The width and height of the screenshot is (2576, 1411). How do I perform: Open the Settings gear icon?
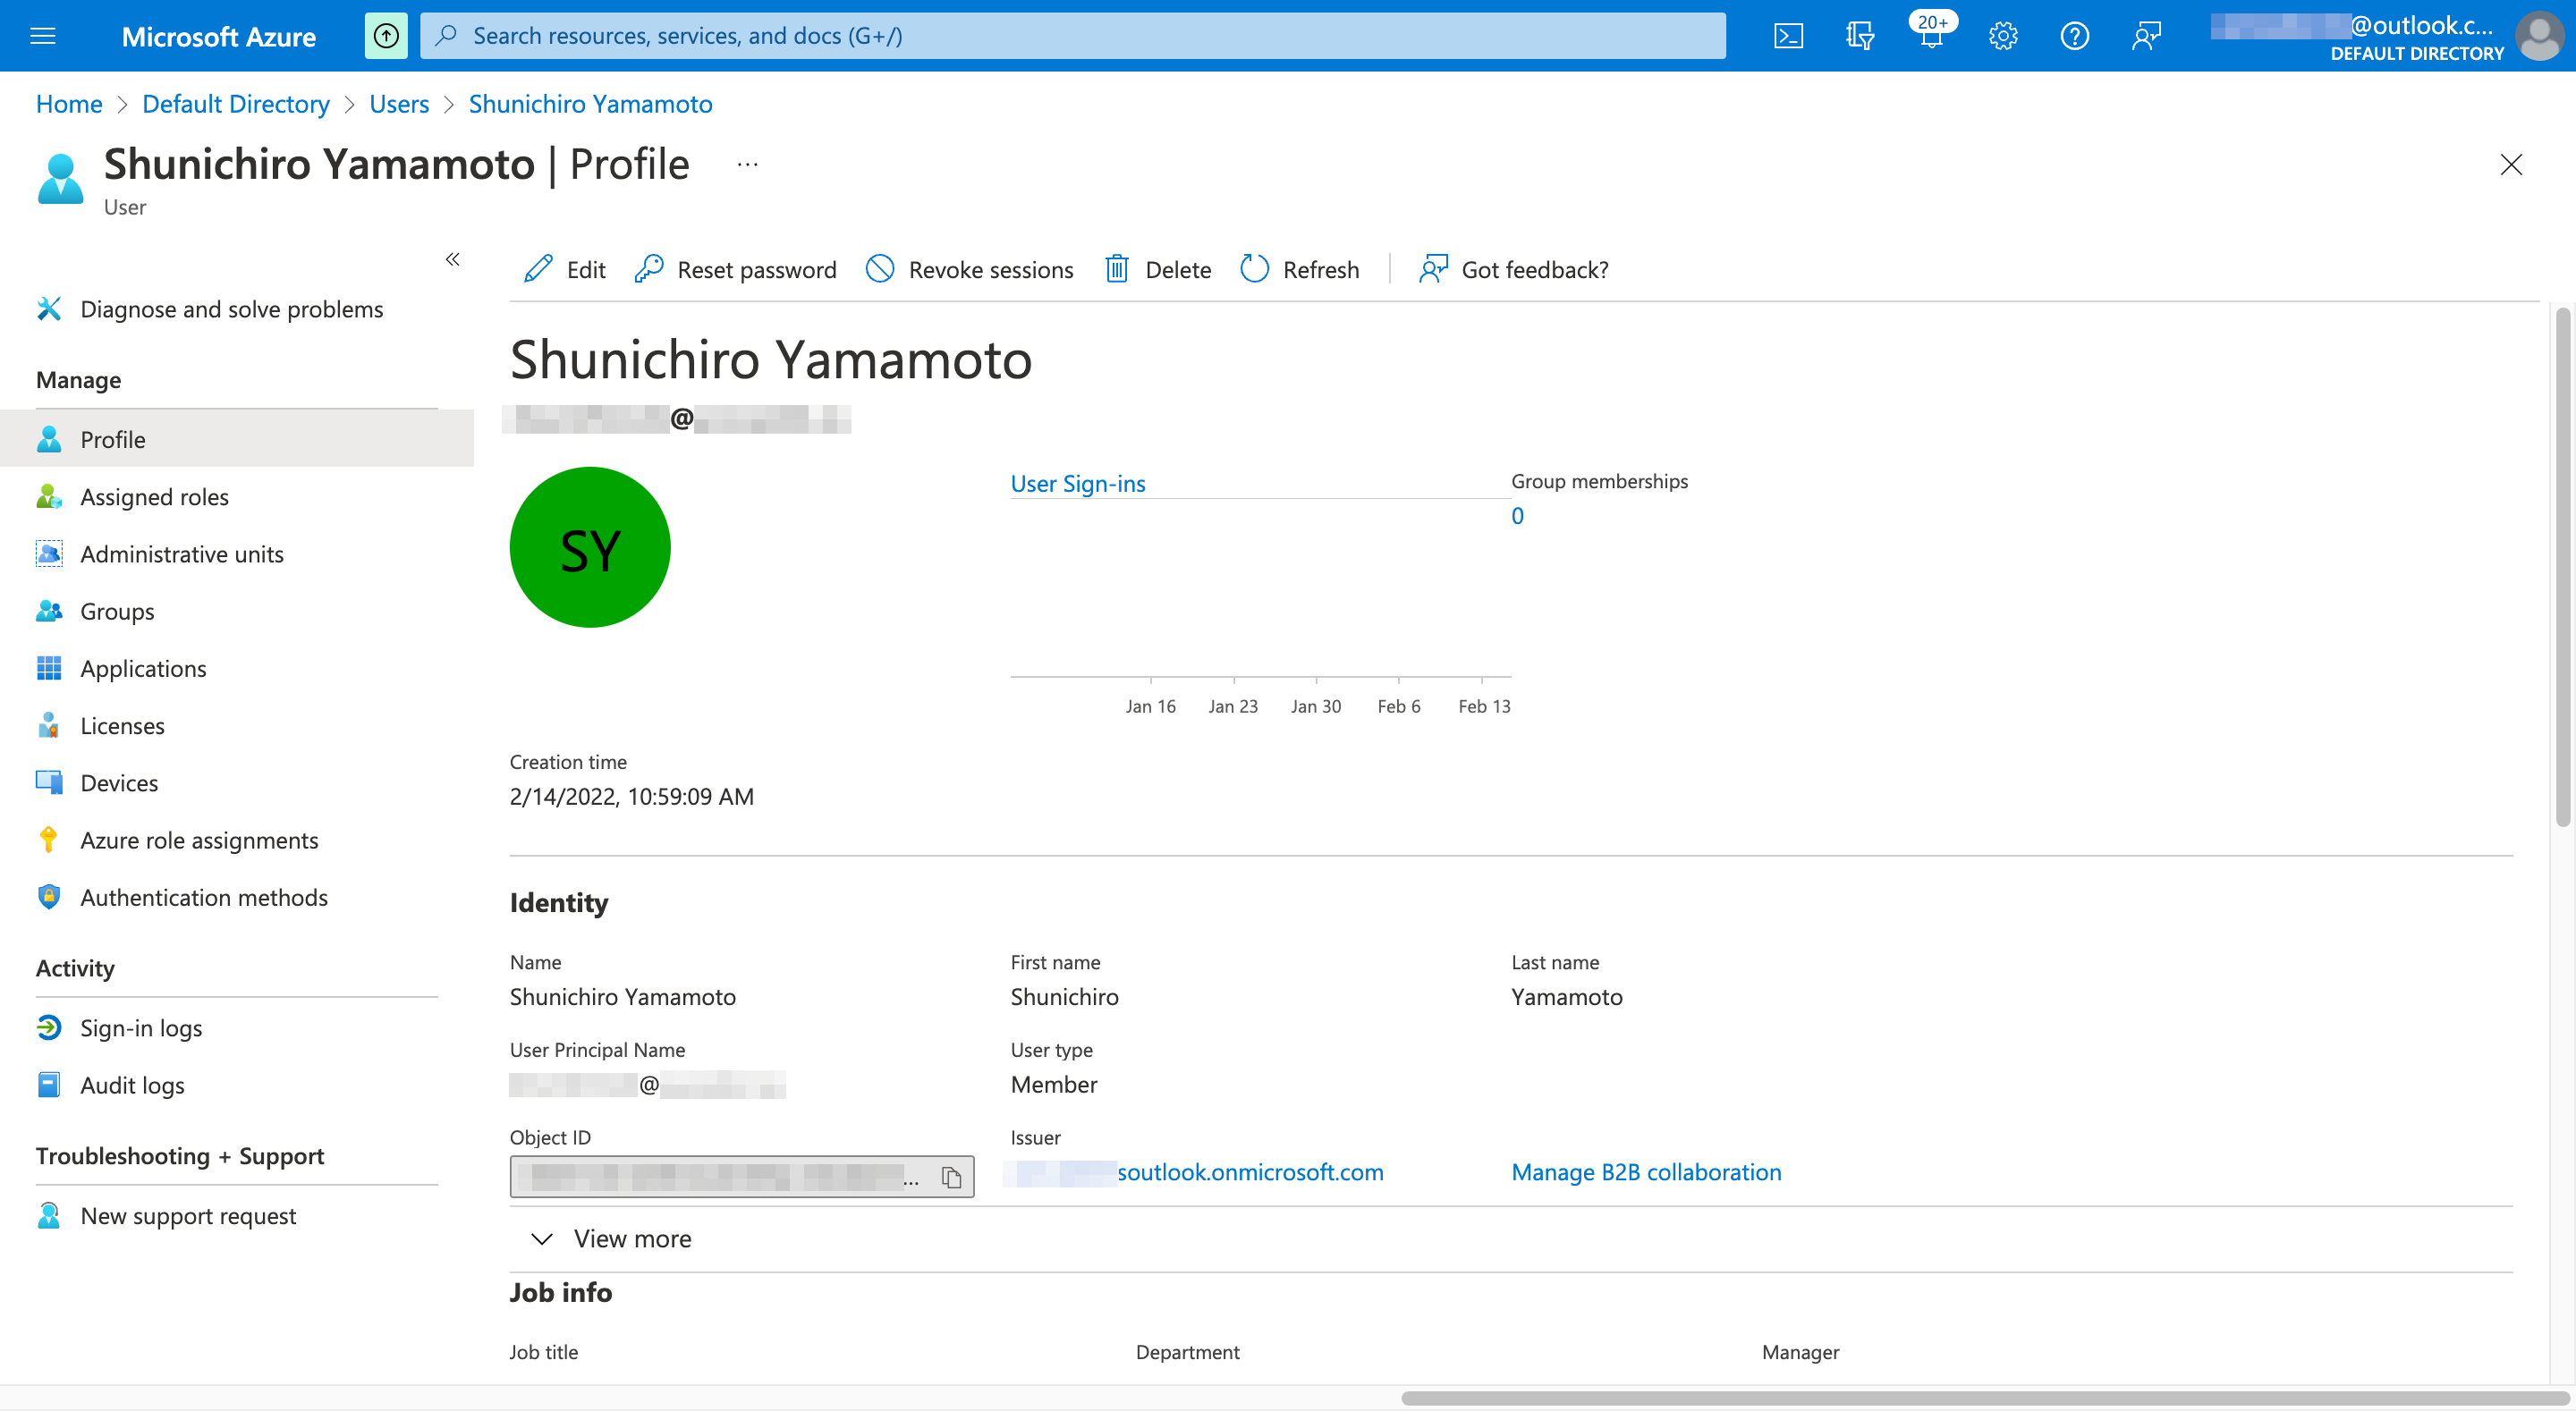pos(2003,35)
